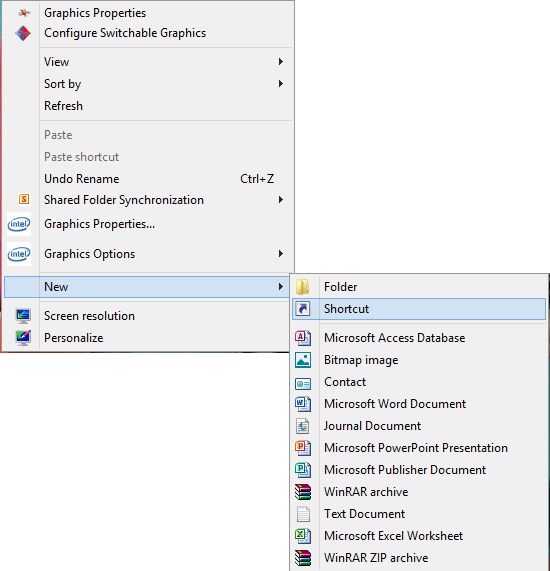This screenshot has height=571, width=550.
Task: Choose Undo Rename in the menu
Action: click(x=148, y=179)
